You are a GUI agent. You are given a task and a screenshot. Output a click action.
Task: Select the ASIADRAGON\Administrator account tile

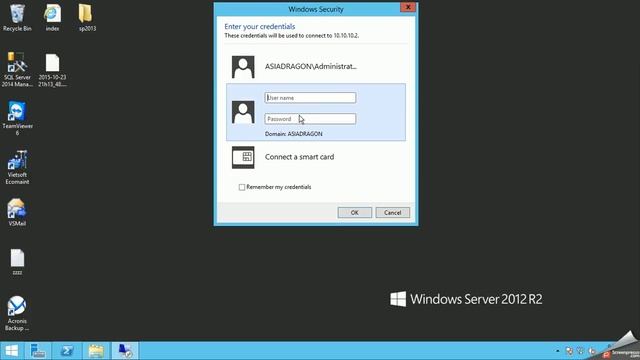(316, 67)
